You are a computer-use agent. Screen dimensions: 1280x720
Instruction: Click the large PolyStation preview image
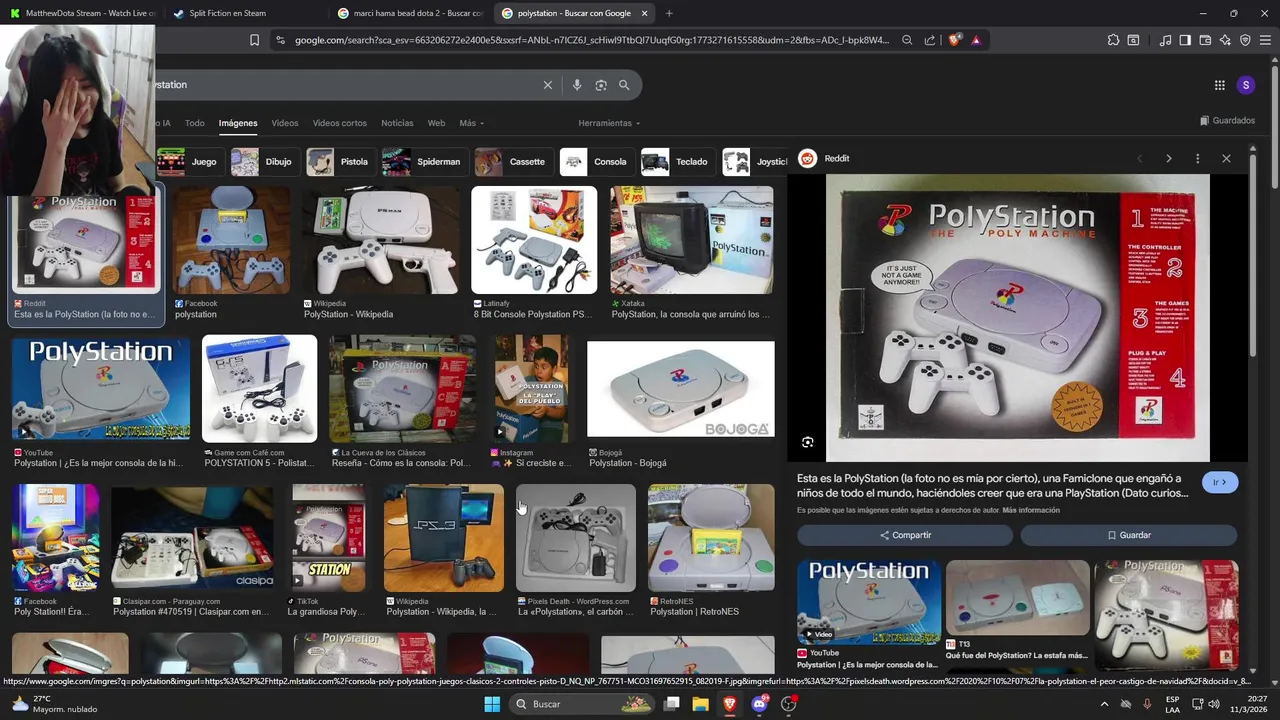pos(1018,318)
